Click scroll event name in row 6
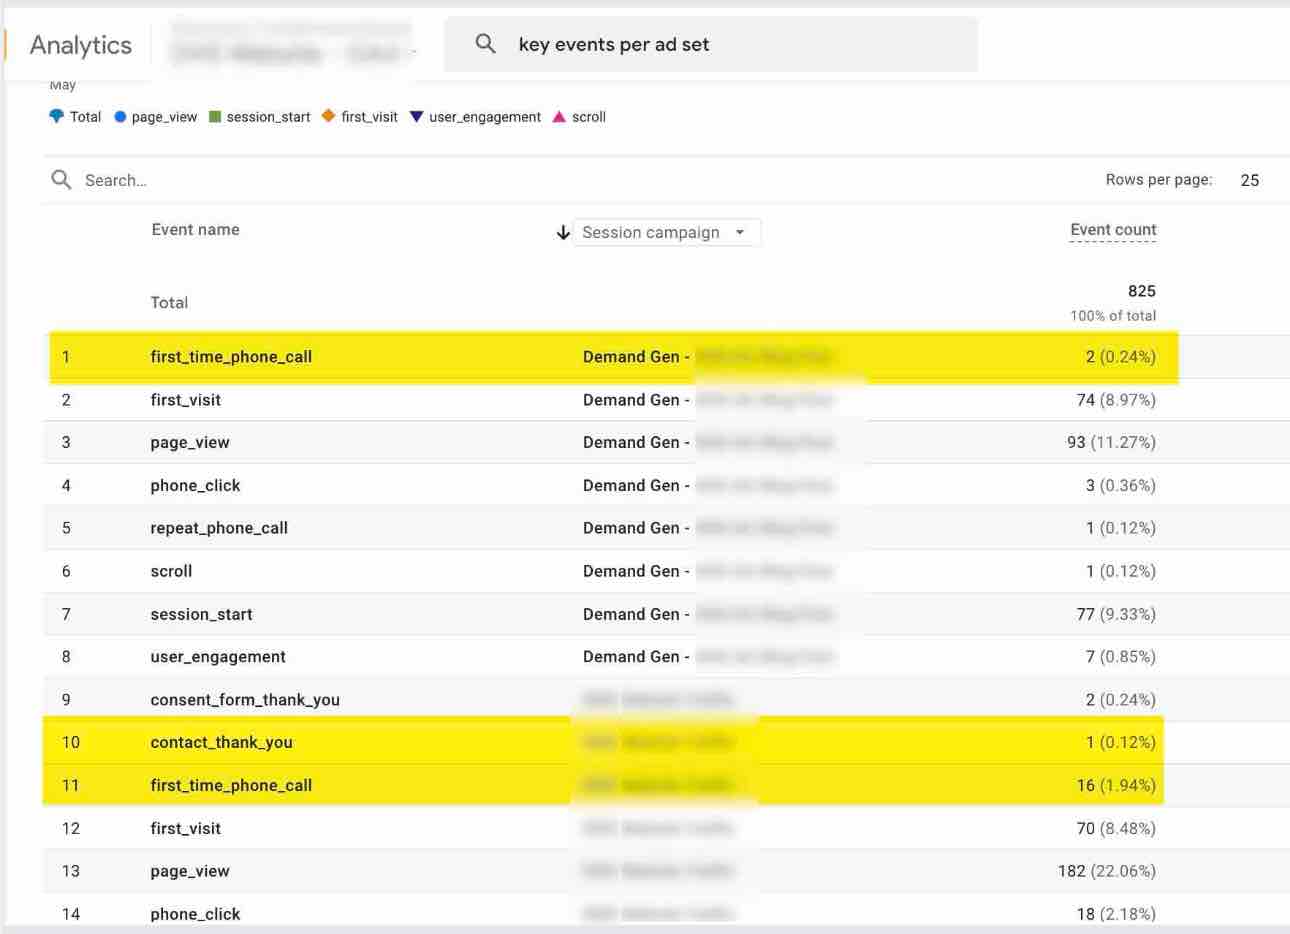Image resolution: width=1290 pixels, height=934 pixels. pos(171,571)
